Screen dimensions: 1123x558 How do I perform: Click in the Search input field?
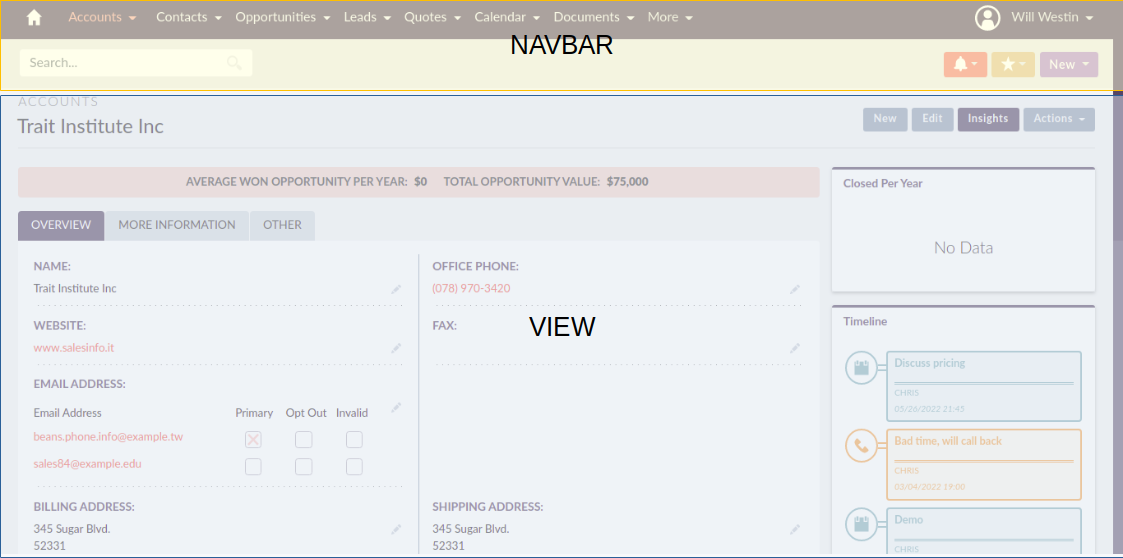pyautogui.click(x=136, y=63)
